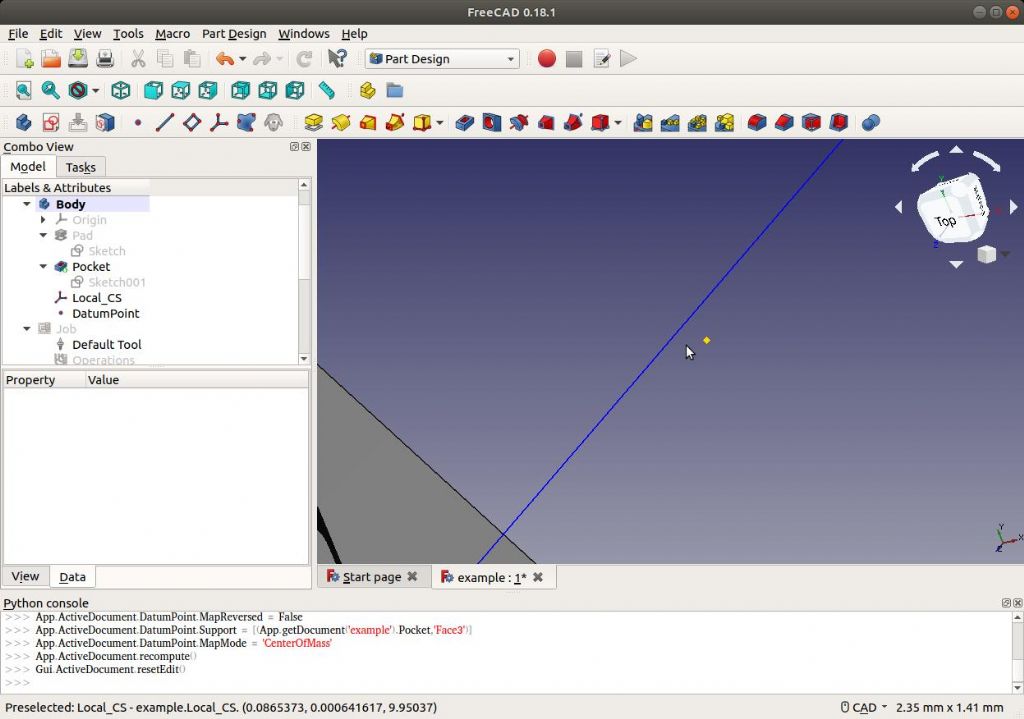Open the additive primitive dropdown arrow

tap(440, 122)
